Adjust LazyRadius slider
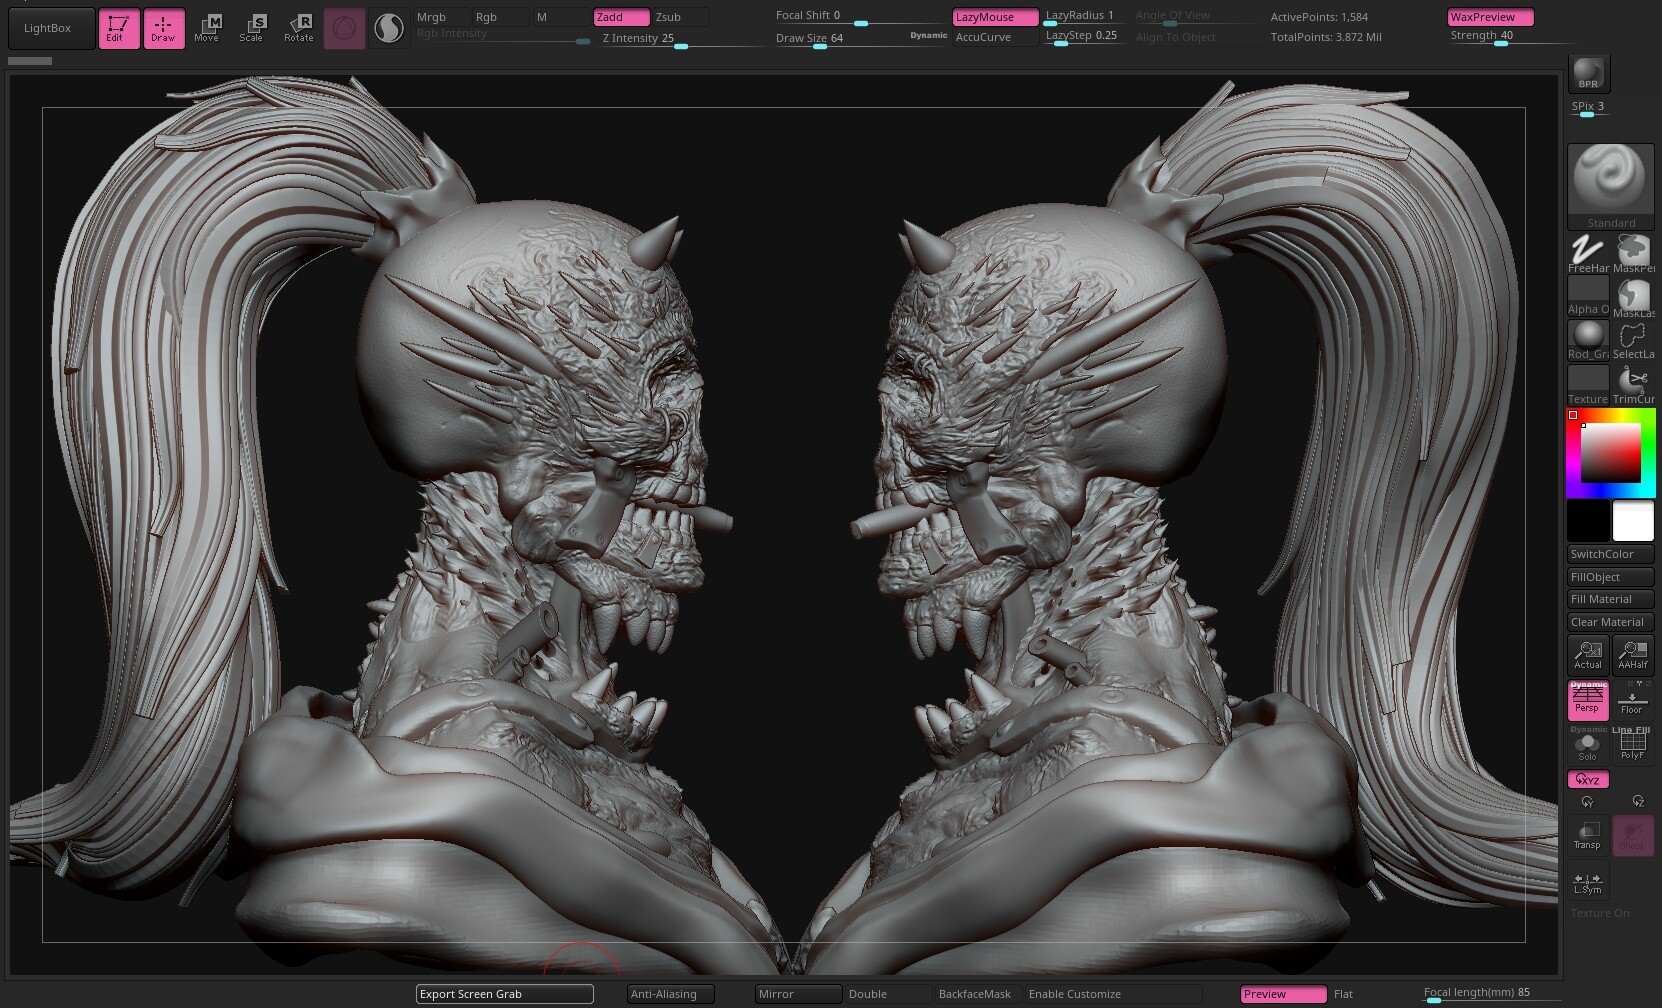Image resolution: width=1662 pixels, height=1008 pixels. (1084, 17)
